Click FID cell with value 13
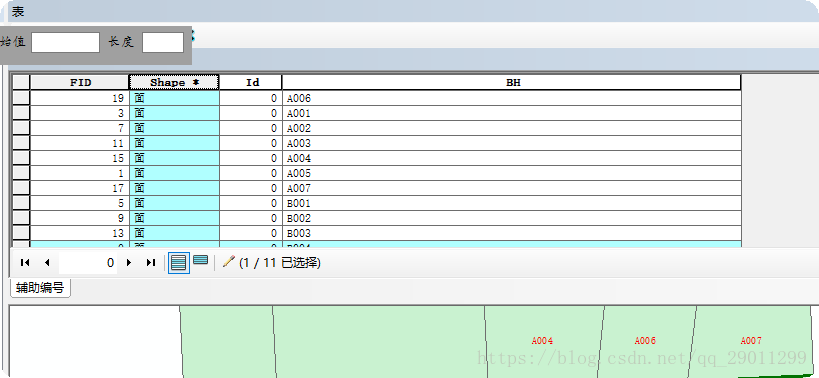The image size is (819, 378). pyautogui.click(x=80, y=233)
